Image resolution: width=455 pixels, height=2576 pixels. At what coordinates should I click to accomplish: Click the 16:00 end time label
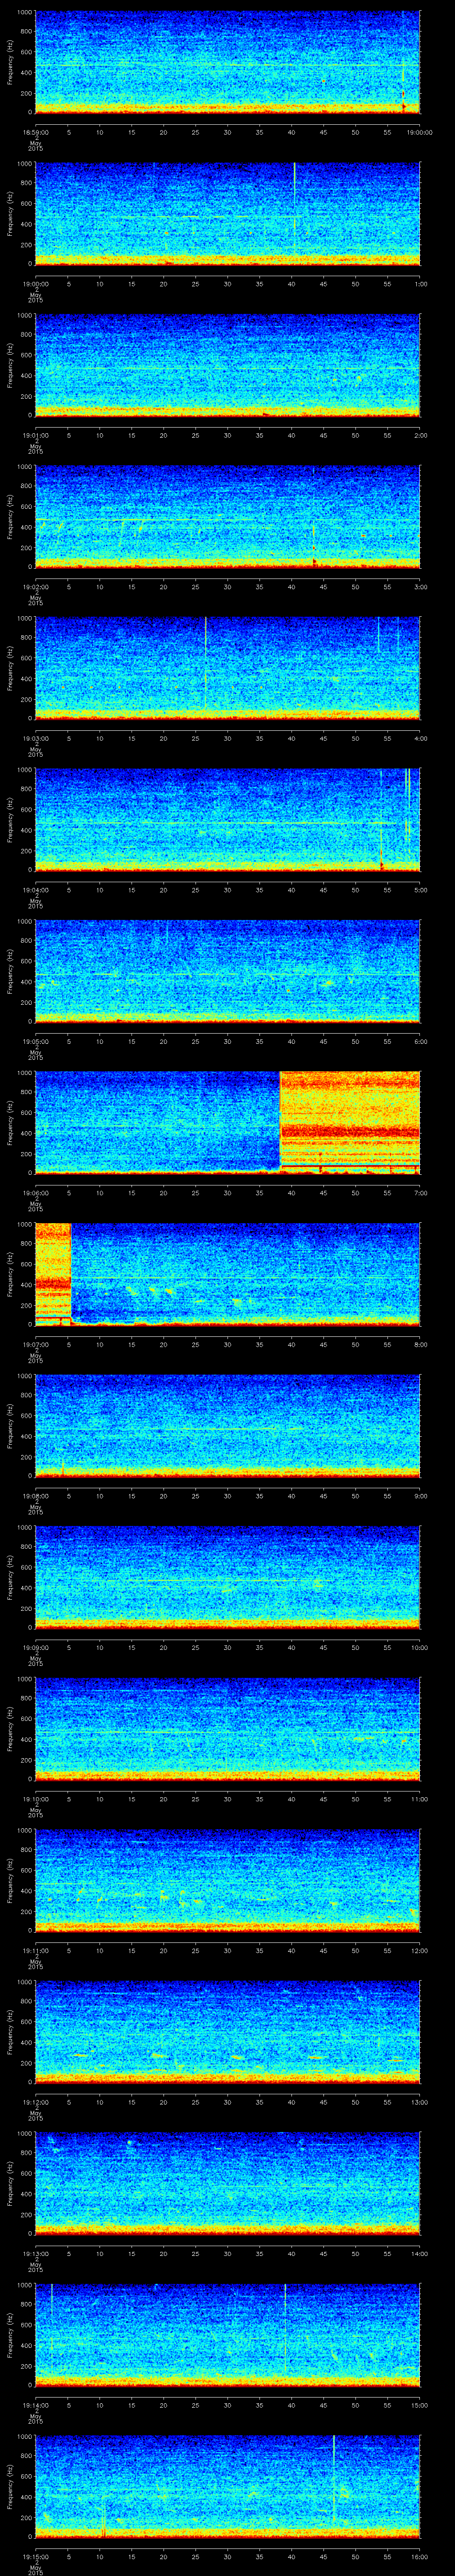[x=420, y=2556]
